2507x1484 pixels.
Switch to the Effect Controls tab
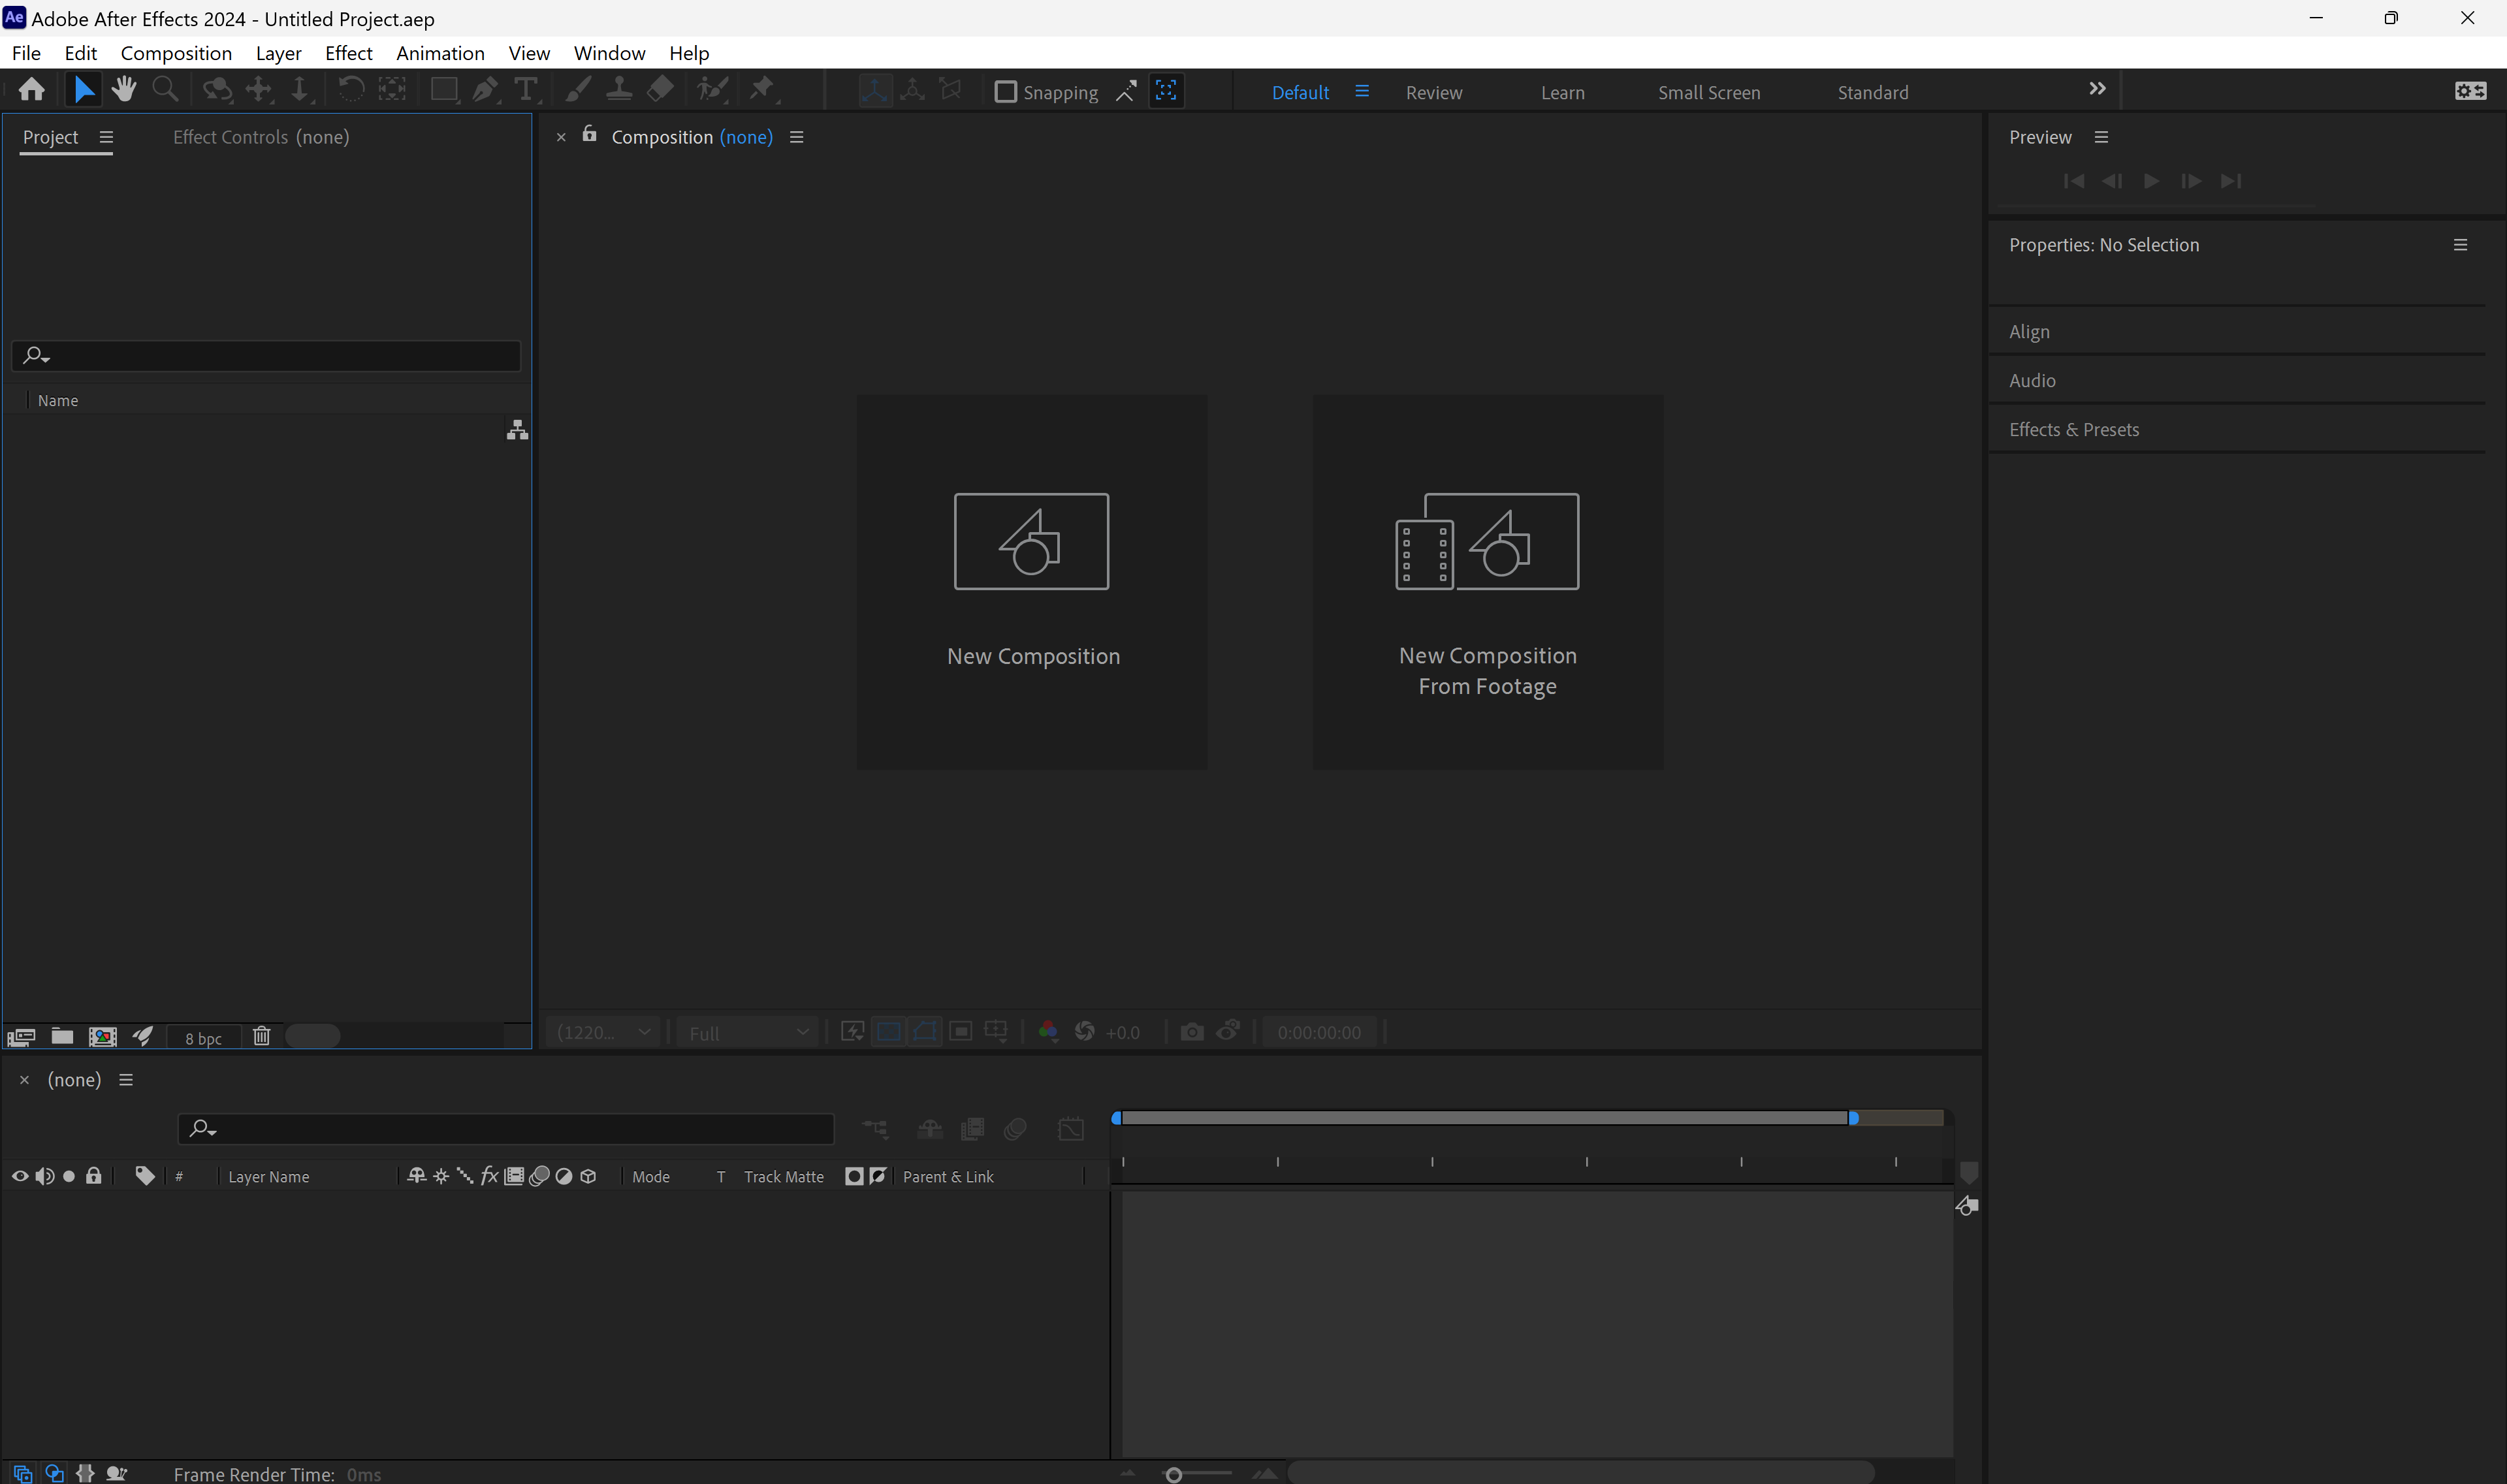pos(229,137)
